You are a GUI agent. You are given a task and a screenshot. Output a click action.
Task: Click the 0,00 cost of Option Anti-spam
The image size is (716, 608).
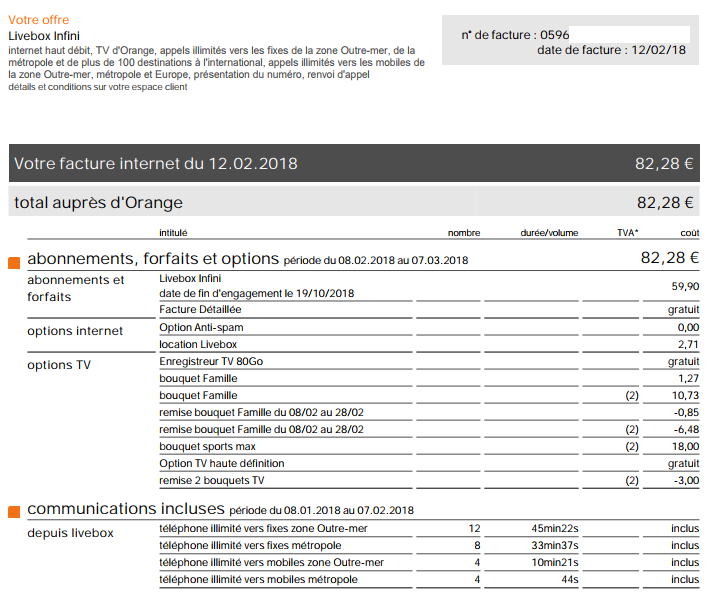(688, 328)
